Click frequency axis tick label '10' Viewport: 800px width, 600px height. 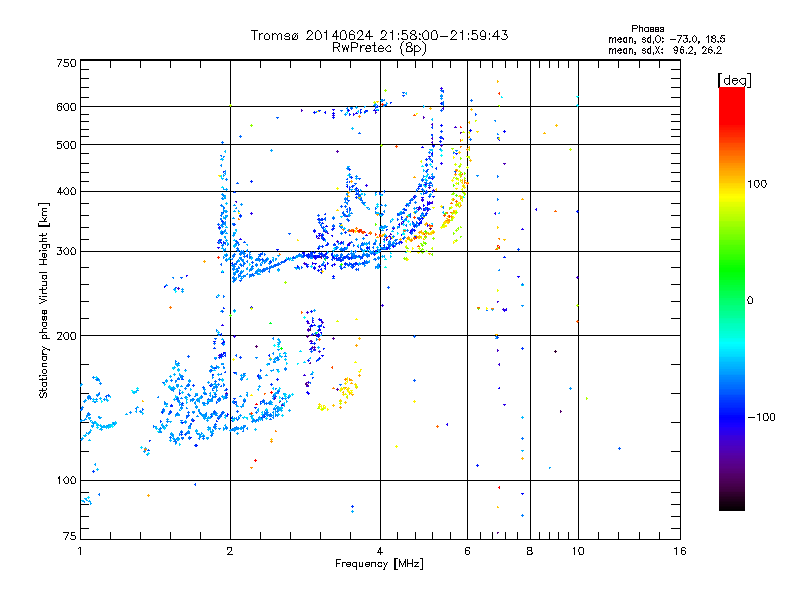coord(578,551)
